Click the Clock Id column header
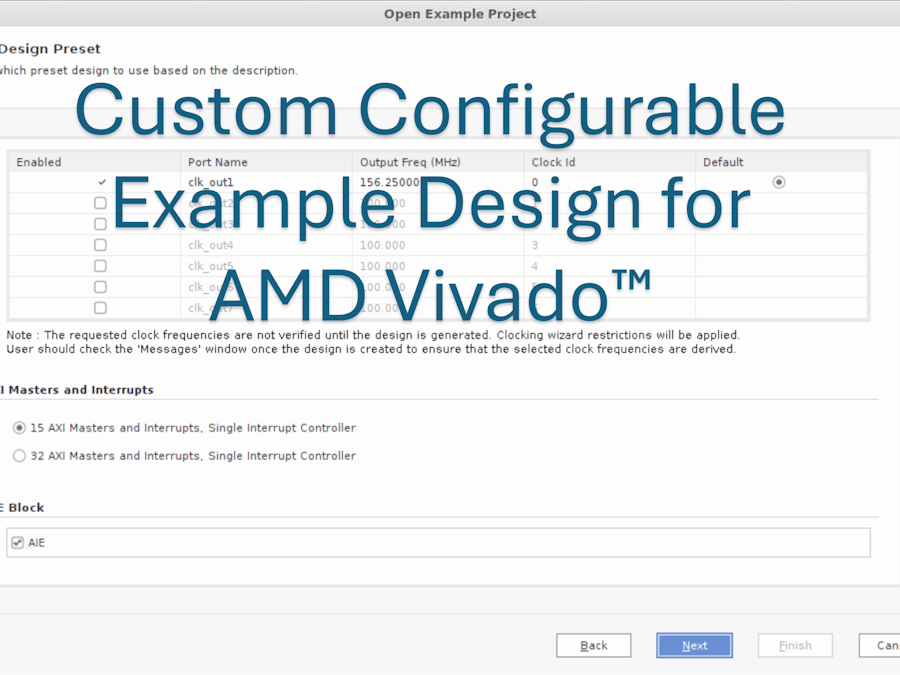This screenshot has width=900, height=675. (x=610, y=162)
